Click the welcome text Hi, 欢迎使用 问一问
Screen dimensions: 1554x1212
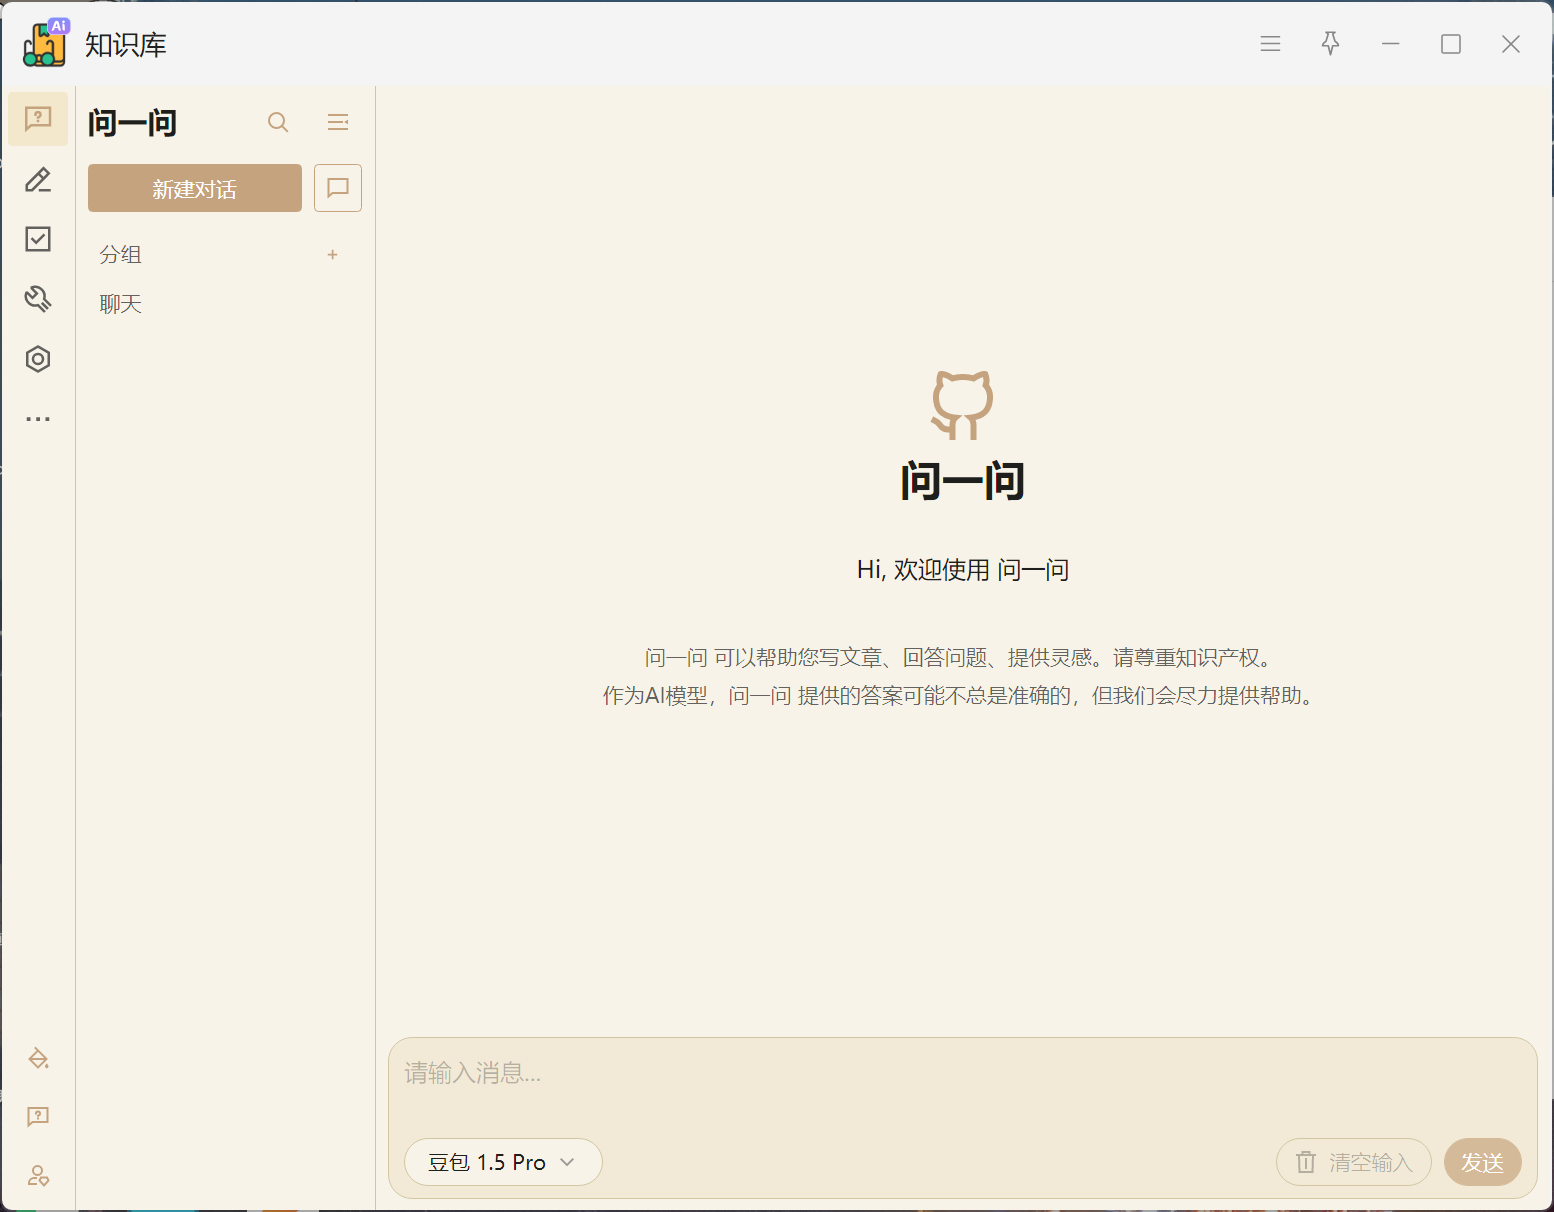tap(963, 570)
